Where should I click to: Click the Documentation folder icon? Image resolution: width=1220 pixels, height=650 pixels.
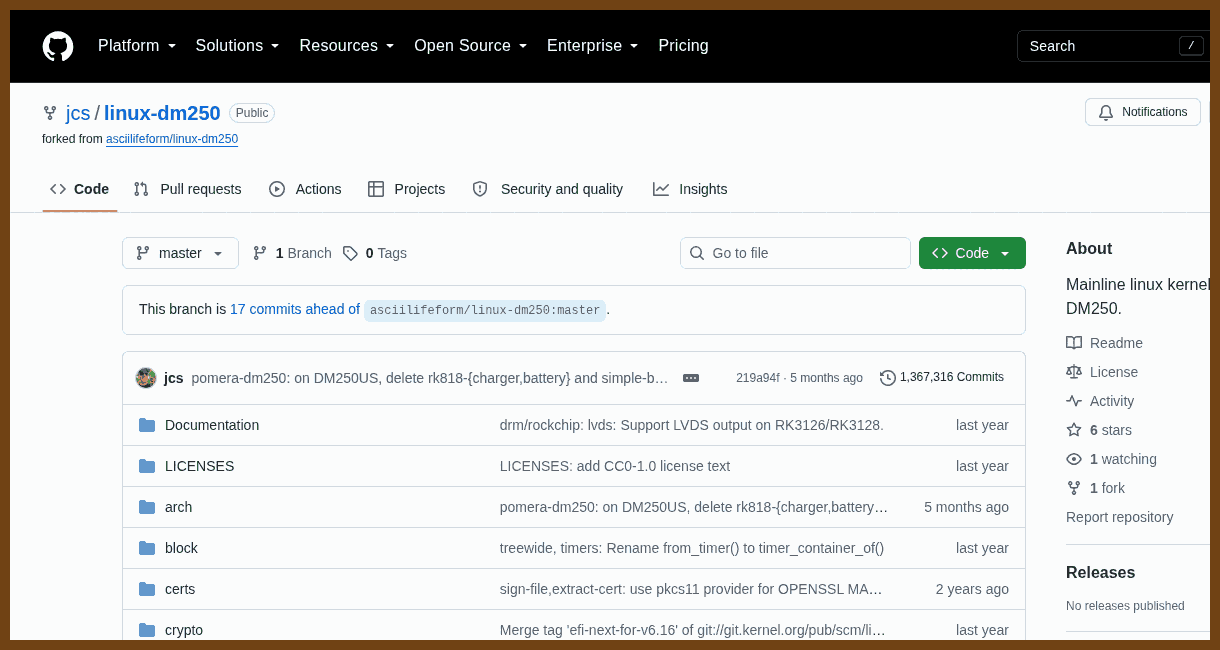pos(147,425)
